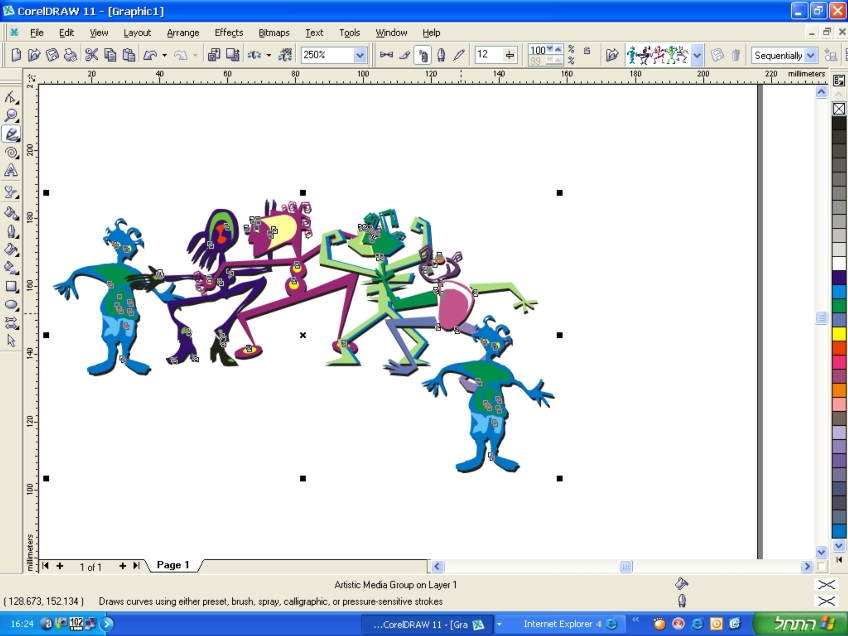Click the Export icon
Viewport: 848px width, 636px height.
coord(233,55)
